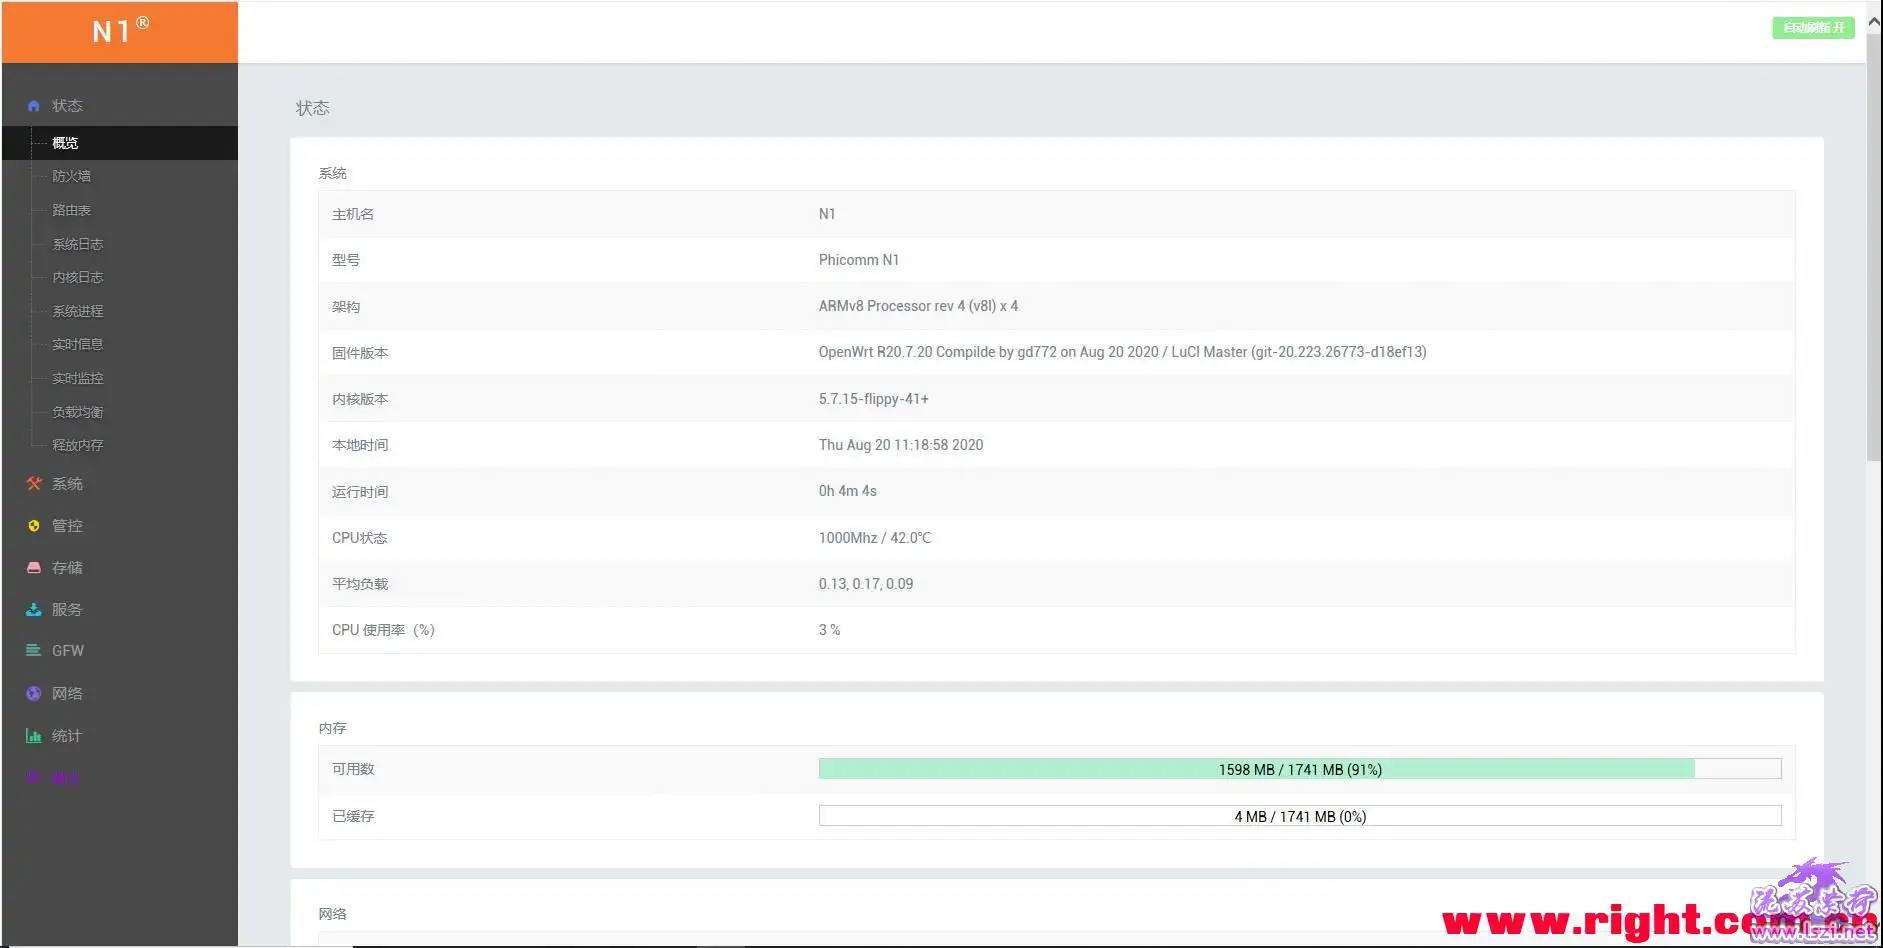Click the 平均负载 row label

tap(360, 584)
